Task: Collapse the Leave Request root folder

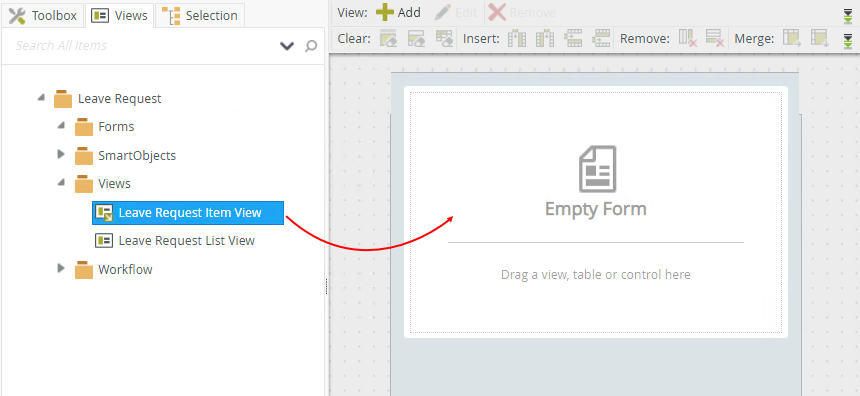Action: pyautogui.click(x=41, y=98)
